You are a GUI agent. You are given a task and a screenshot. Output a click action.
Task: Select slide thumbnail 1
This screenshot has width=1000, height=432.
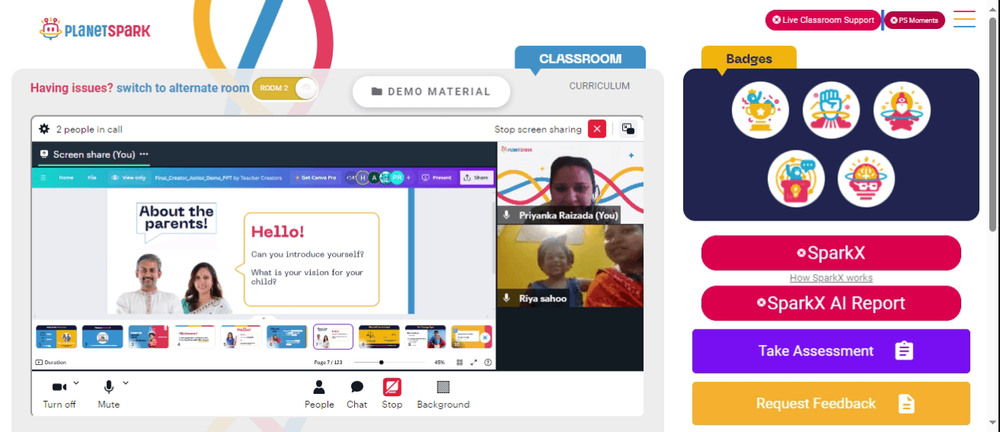tap(56, 336)
